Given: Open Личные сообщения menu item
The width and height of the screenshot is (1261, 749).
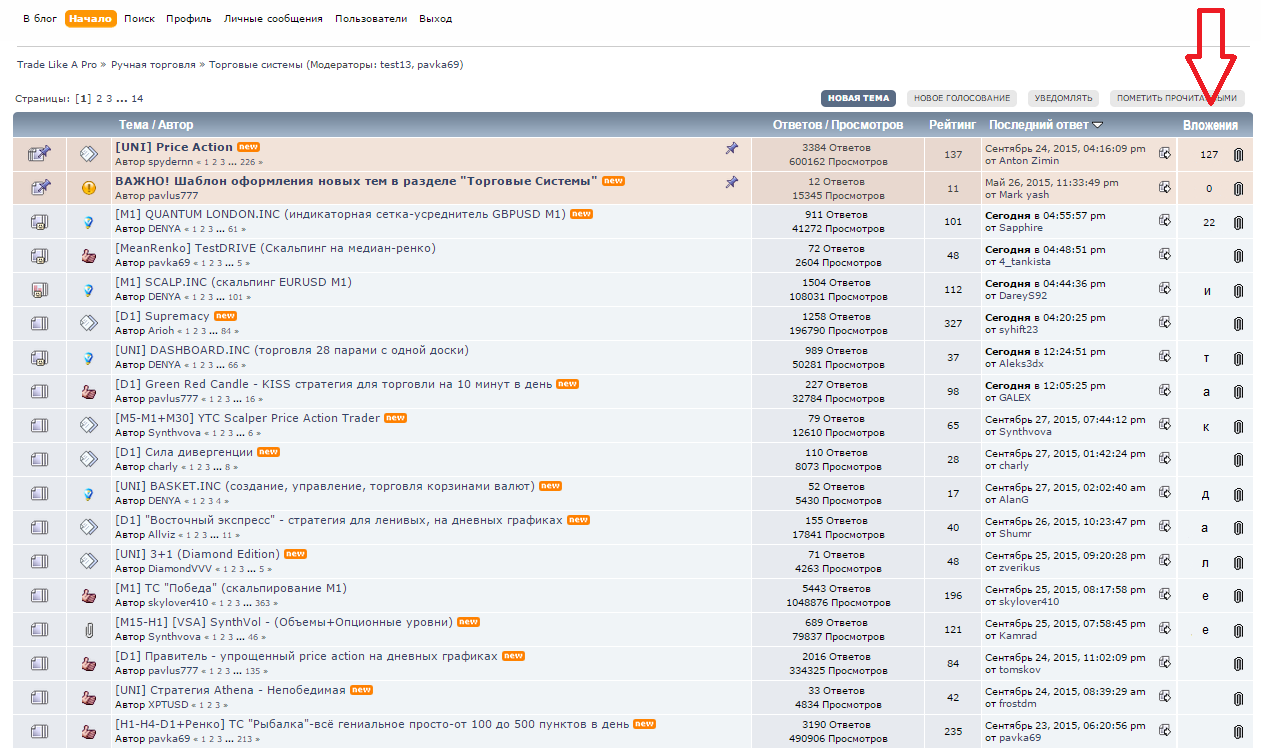Looking at the screenshot, I should pyautogui.click(x=273, y=19).
